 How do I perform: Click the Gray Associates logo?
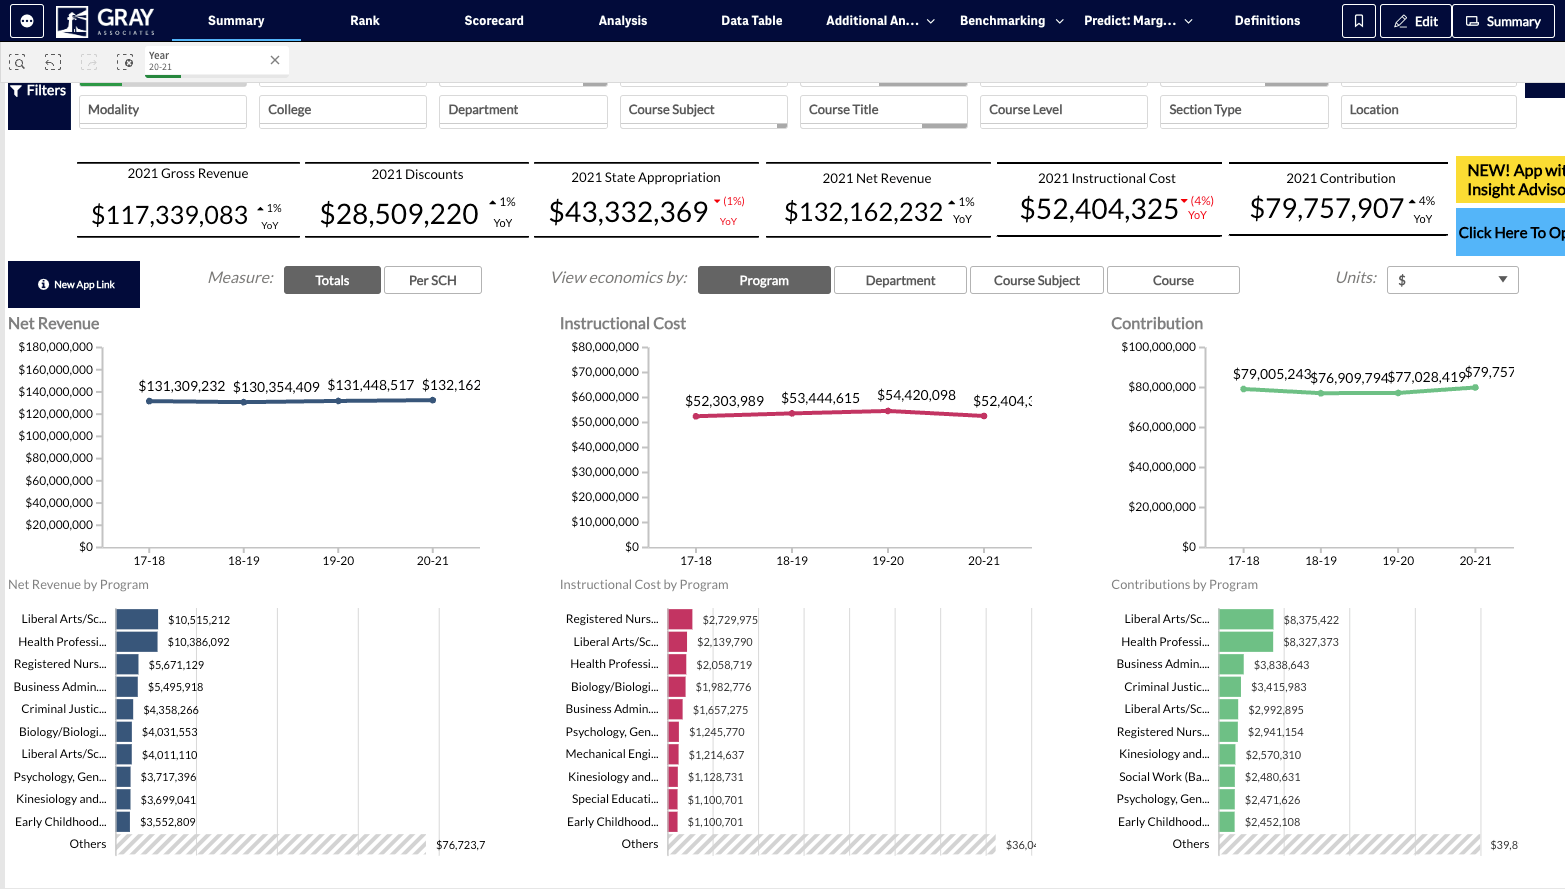(106, 20)
